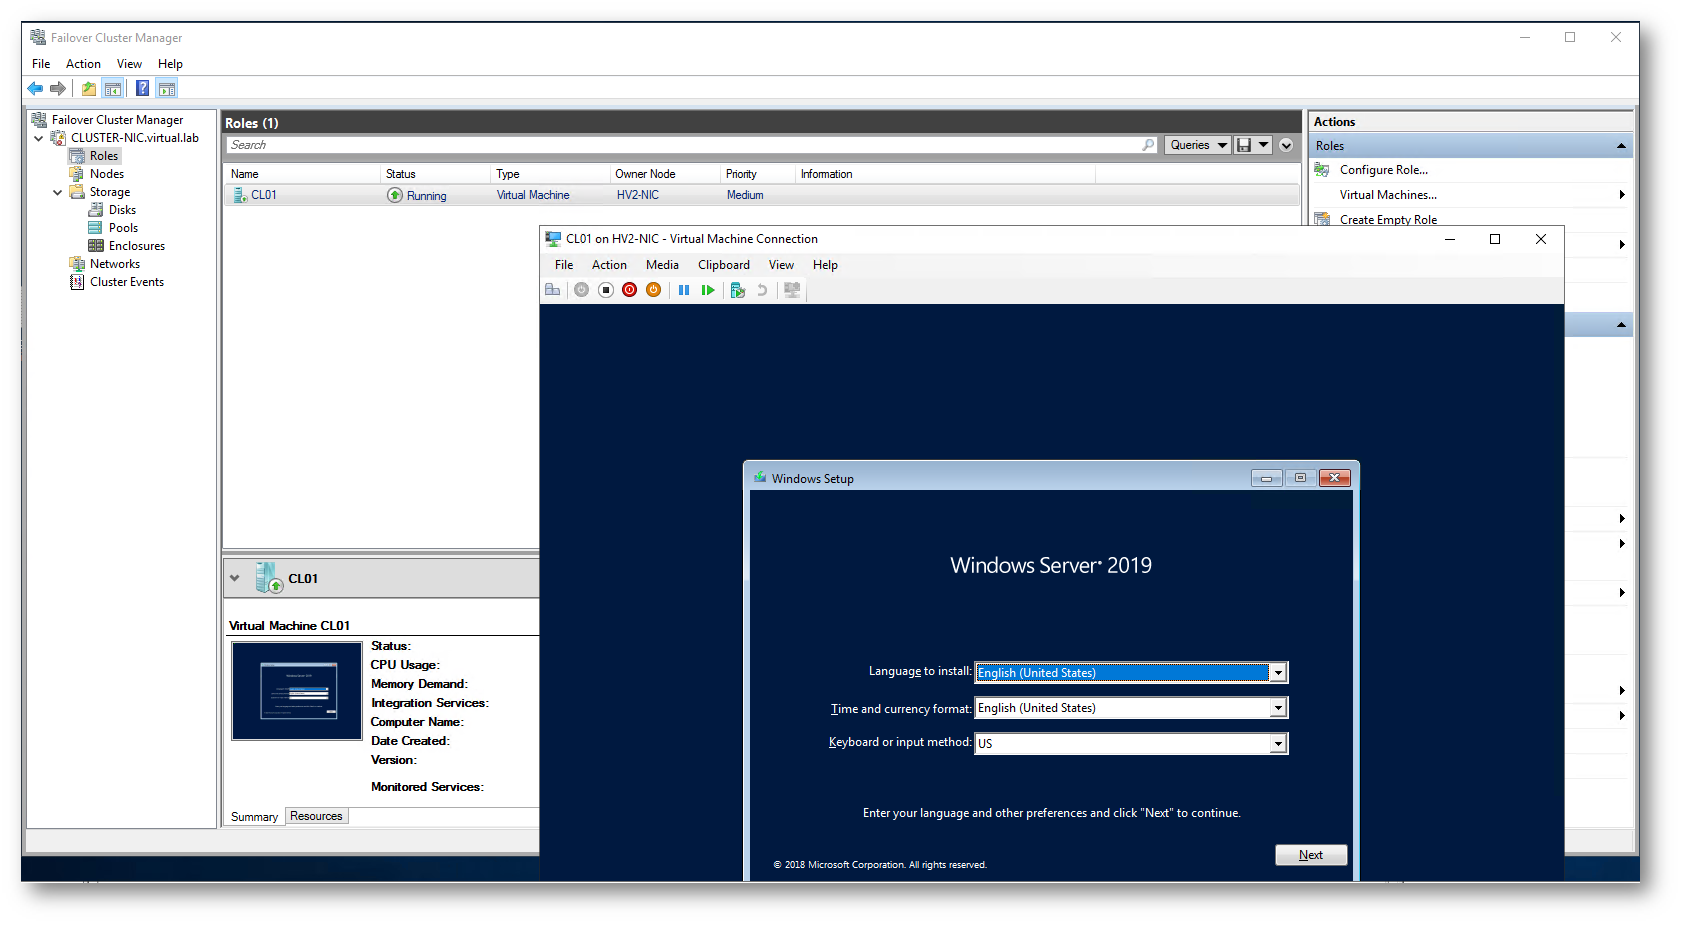Select the CL01 role row
Viewport: 1682px width, 925px height.
coord(762,195)
